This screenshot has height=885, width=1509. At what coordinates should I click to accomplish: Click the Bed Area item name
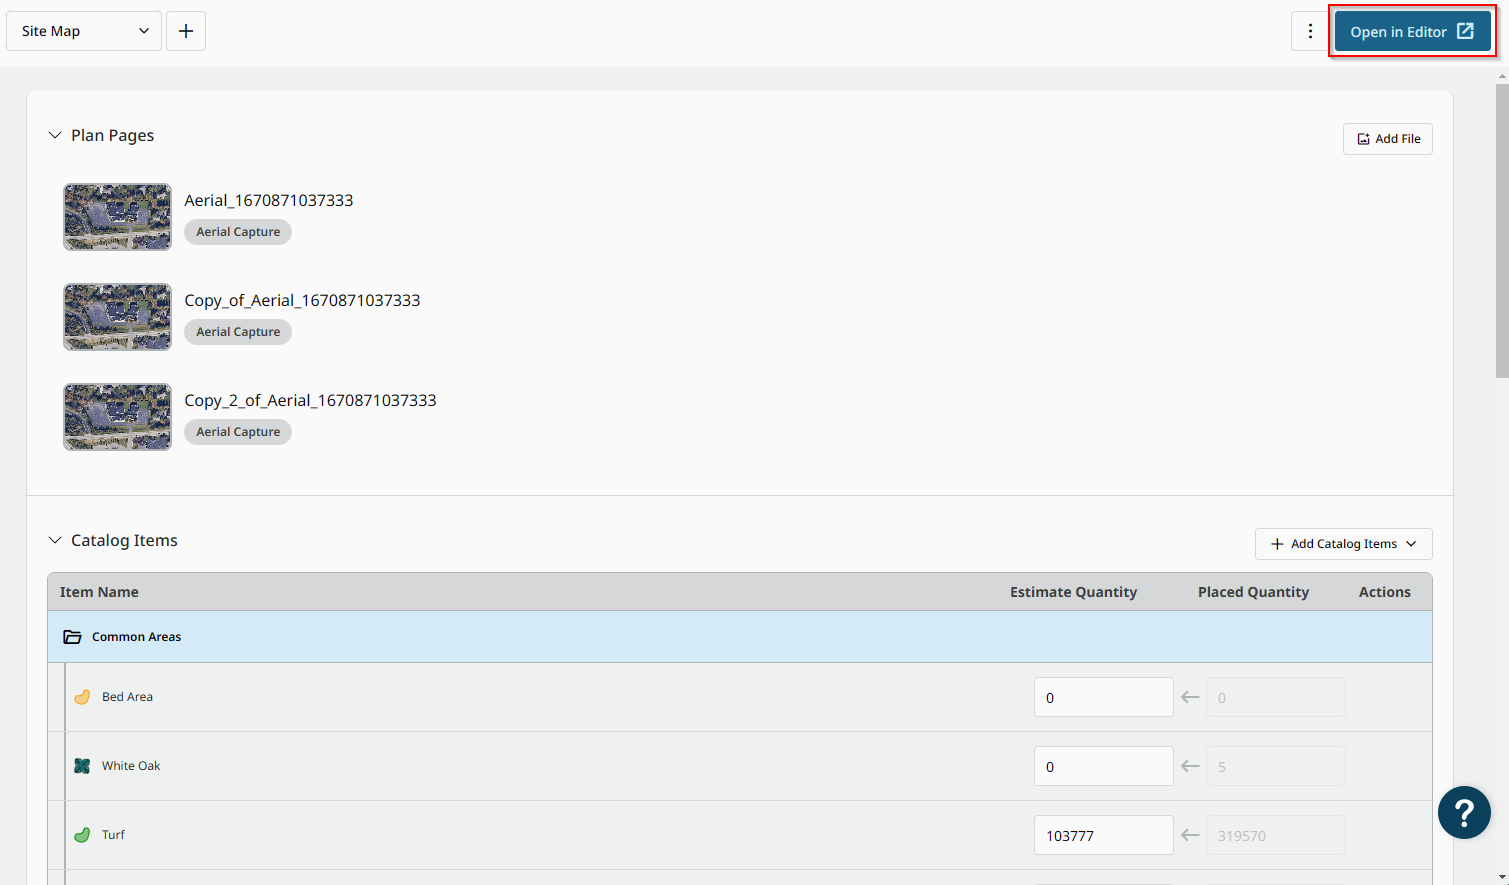(x=127, y=697)
